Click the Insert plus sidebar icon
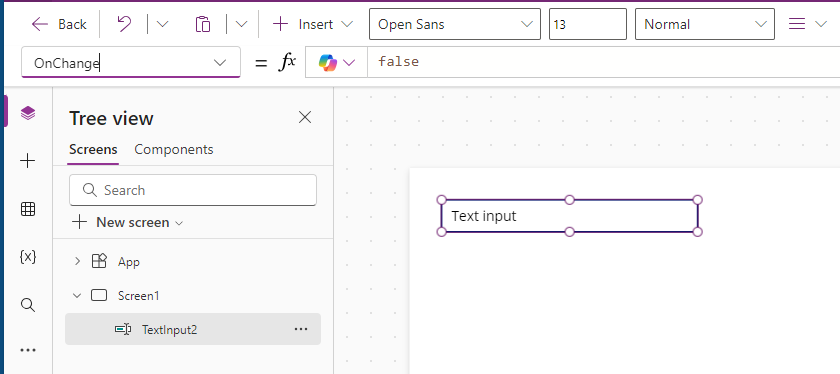 (x=28, y=161)
